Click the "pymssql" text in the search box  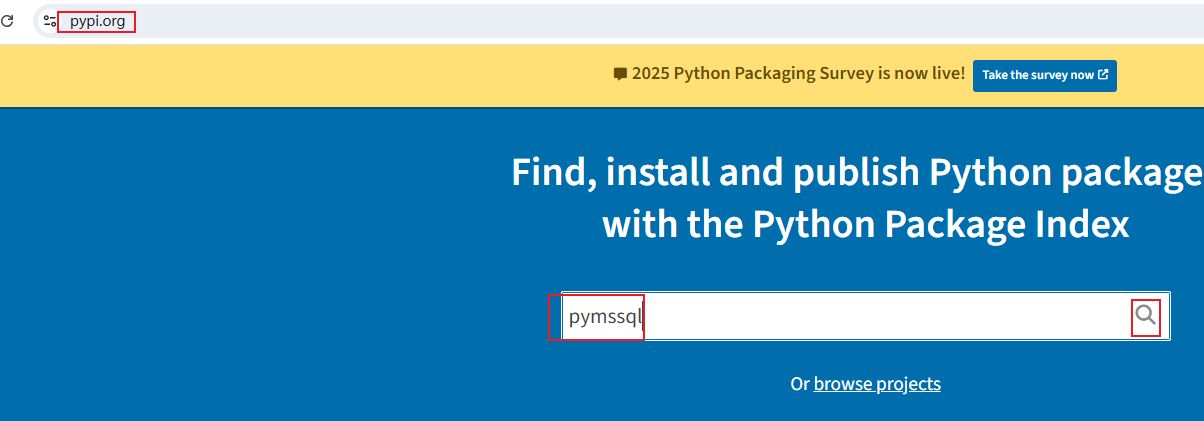pos(604,317)
